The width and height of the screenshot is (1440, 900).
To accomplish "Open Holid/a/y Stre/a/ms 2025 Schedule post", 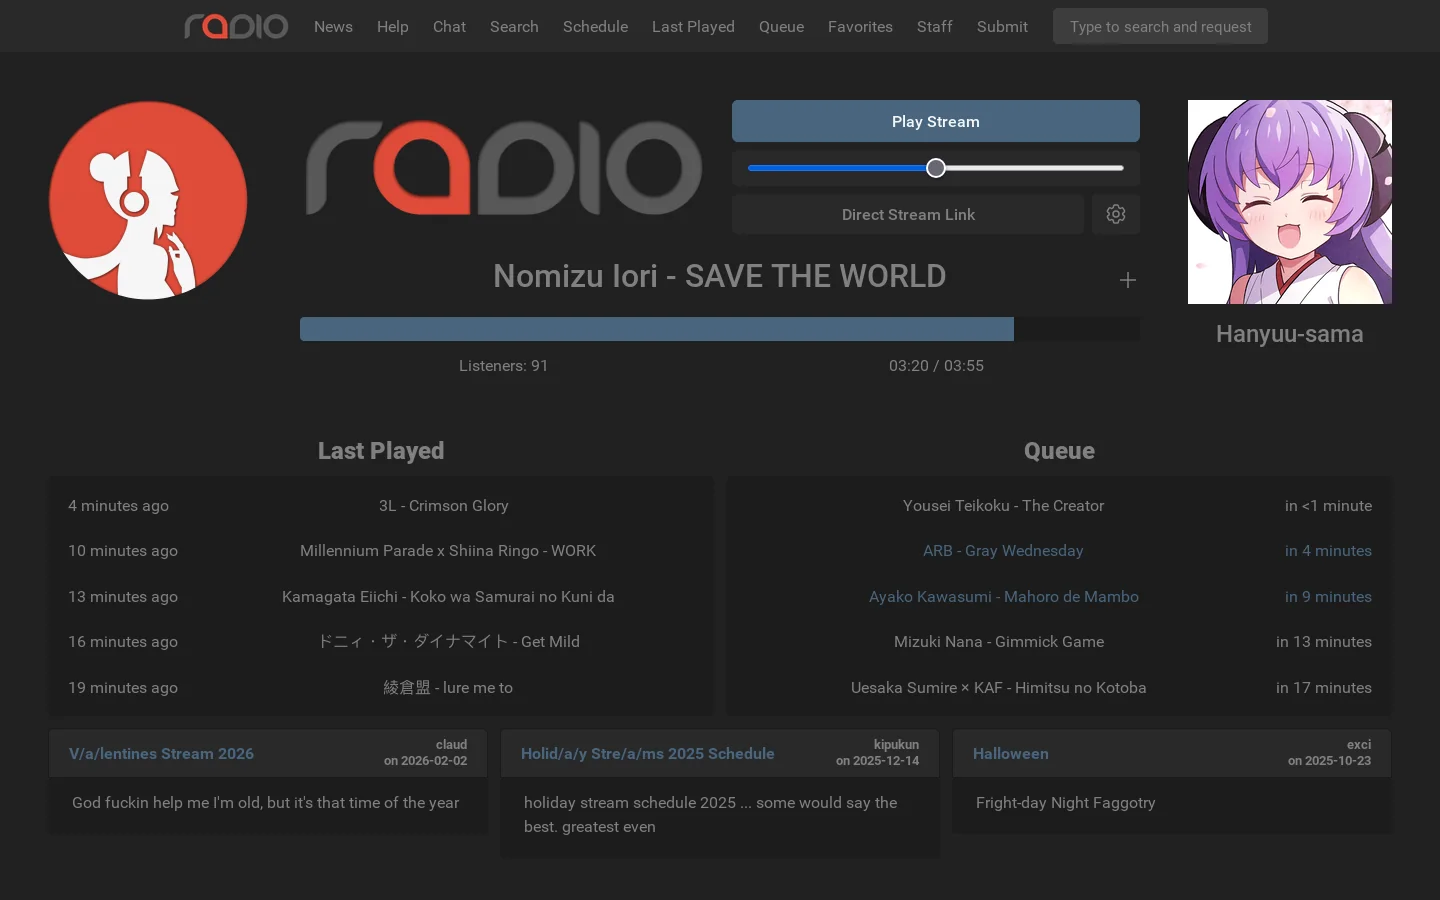I will click(x=647, y=754).
